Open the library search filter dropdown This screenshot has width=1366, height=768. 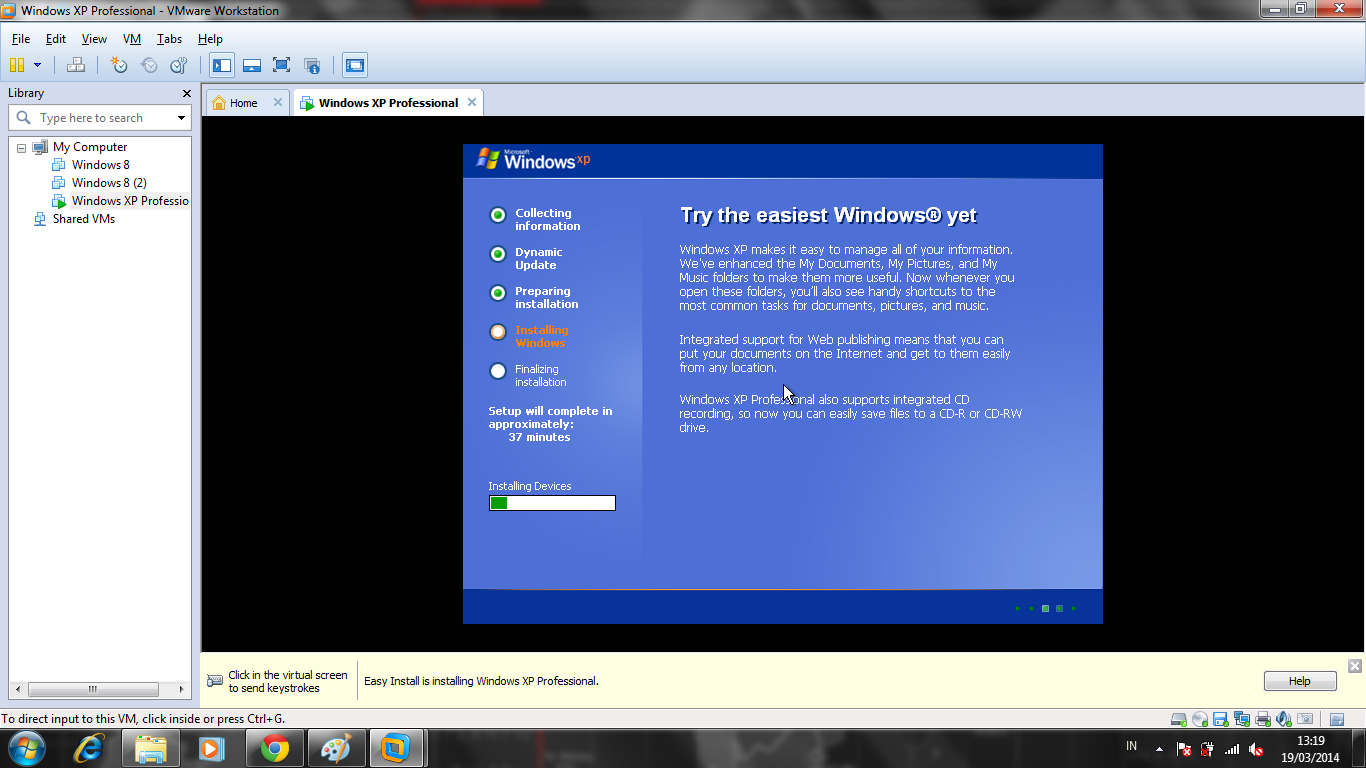(181, 118)
